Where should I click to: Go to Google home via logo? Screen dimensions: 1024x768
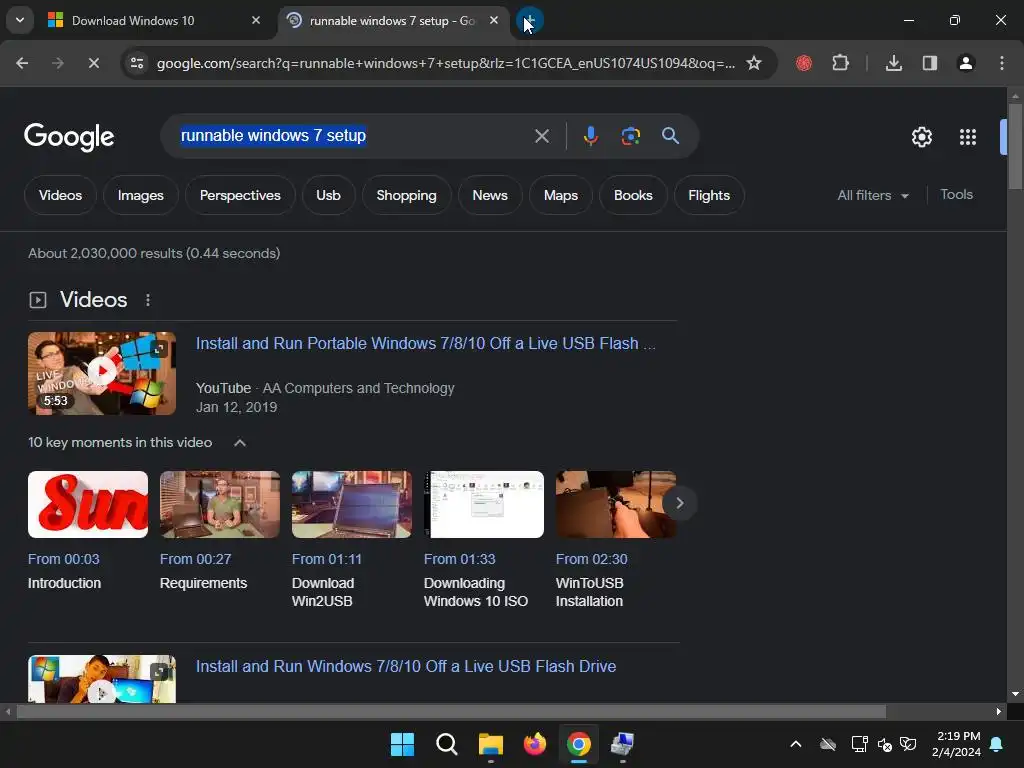tap(69, 137)
